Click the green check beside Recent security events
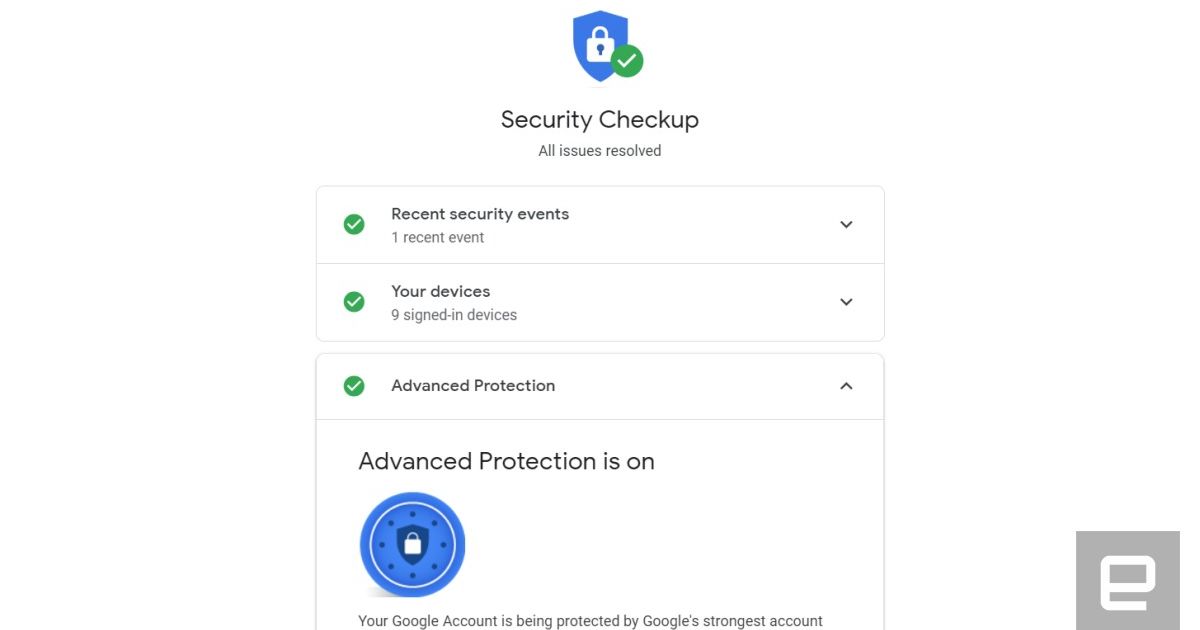Image resolution: width=1200 pixels, height=630 pixels. point(354,225)
